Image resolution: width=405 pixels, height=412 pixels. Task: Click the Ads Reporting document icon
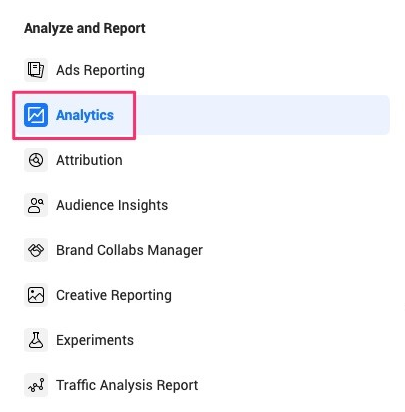coord(36,70)
